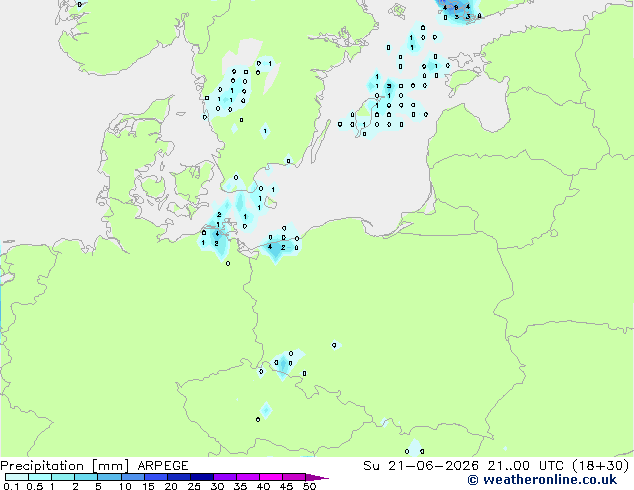Image resolution: width=634 pixels, height=490 pixels.
Task: Click the '15' legend scale value
Action: [148, 486]
